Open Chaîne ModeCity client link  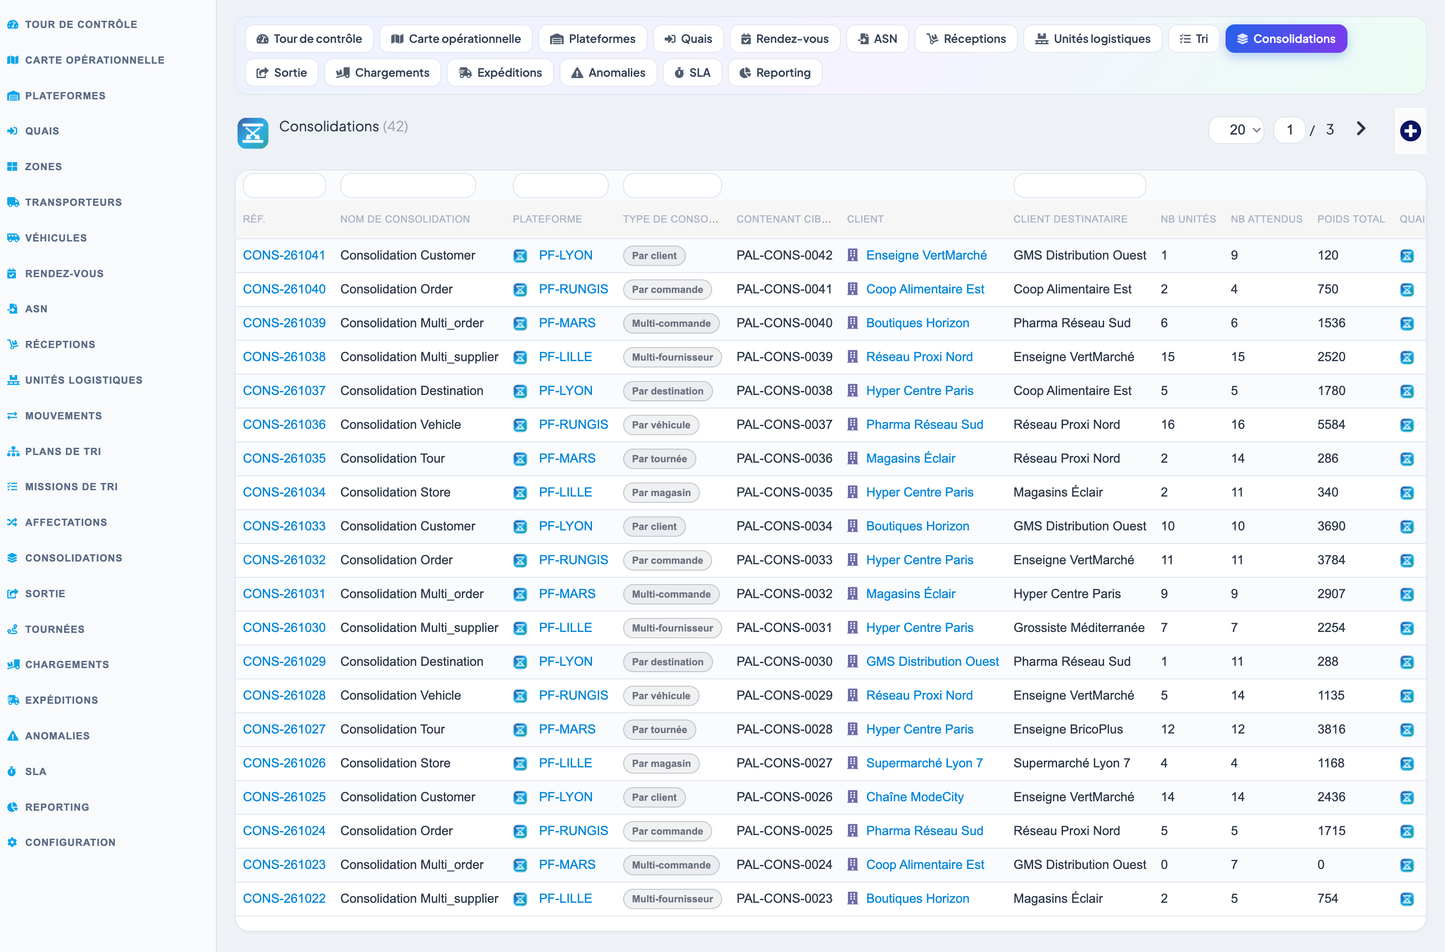(915, 797)
